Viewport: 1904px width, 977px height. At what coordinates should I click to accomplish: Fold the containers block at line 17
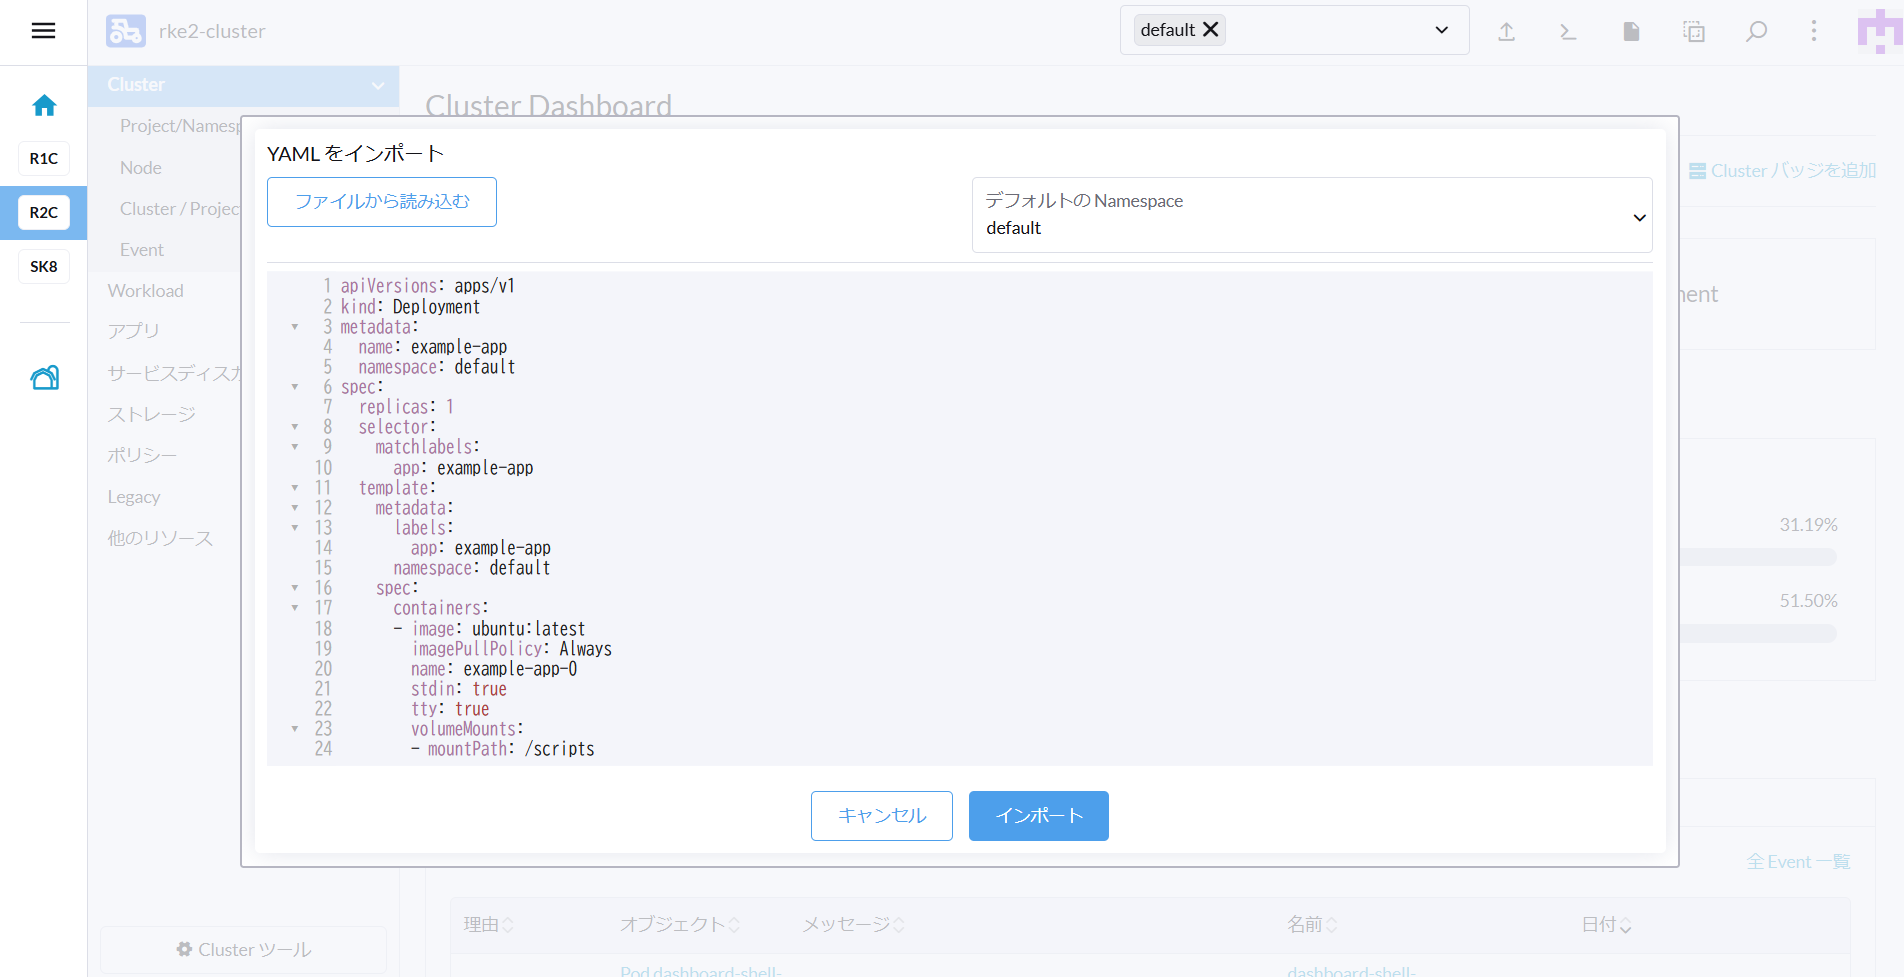click(295, 608)
